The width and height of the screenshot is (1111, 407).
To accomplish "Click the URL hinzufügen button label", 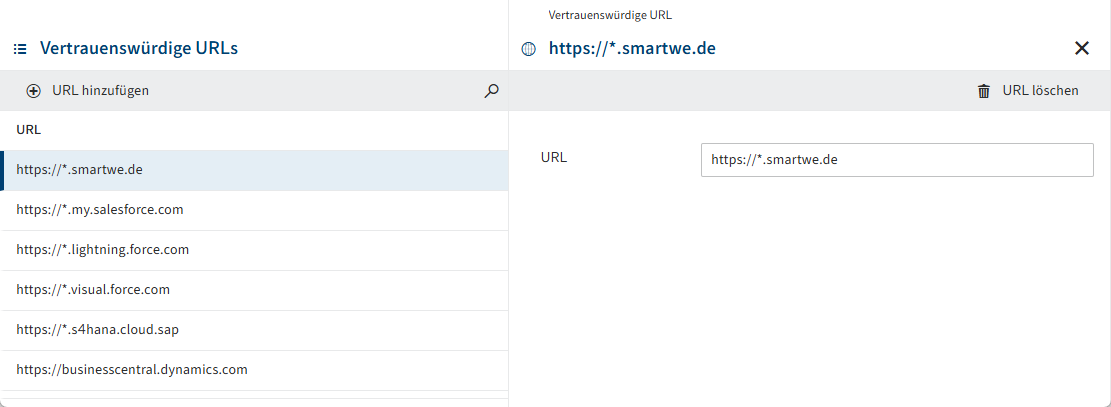I will click(101, 91).
